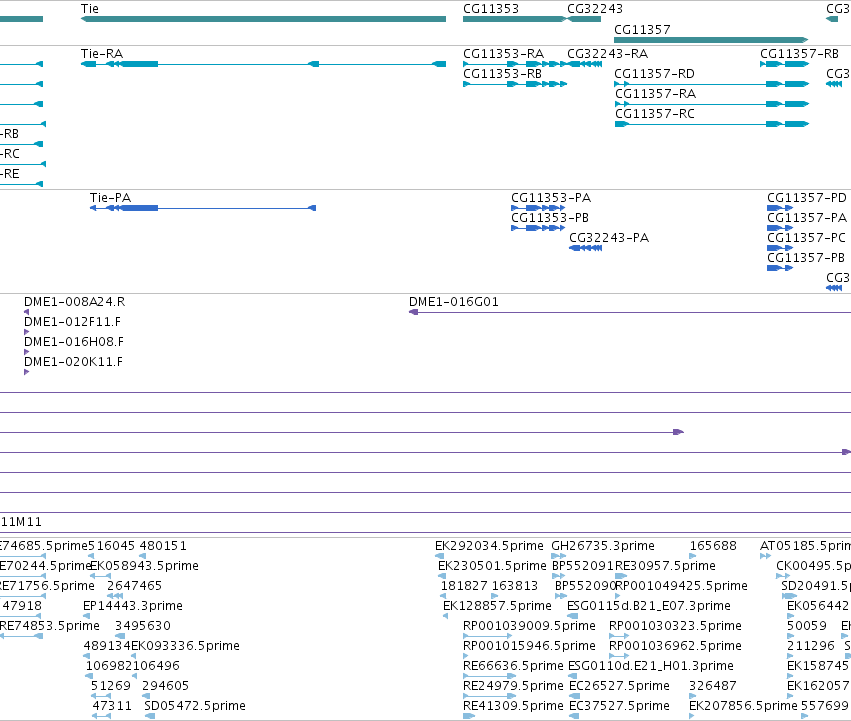The image size is (851, 721).
Task: Select the CG11353-PB protein label
Action: click(x=550, y=218)
